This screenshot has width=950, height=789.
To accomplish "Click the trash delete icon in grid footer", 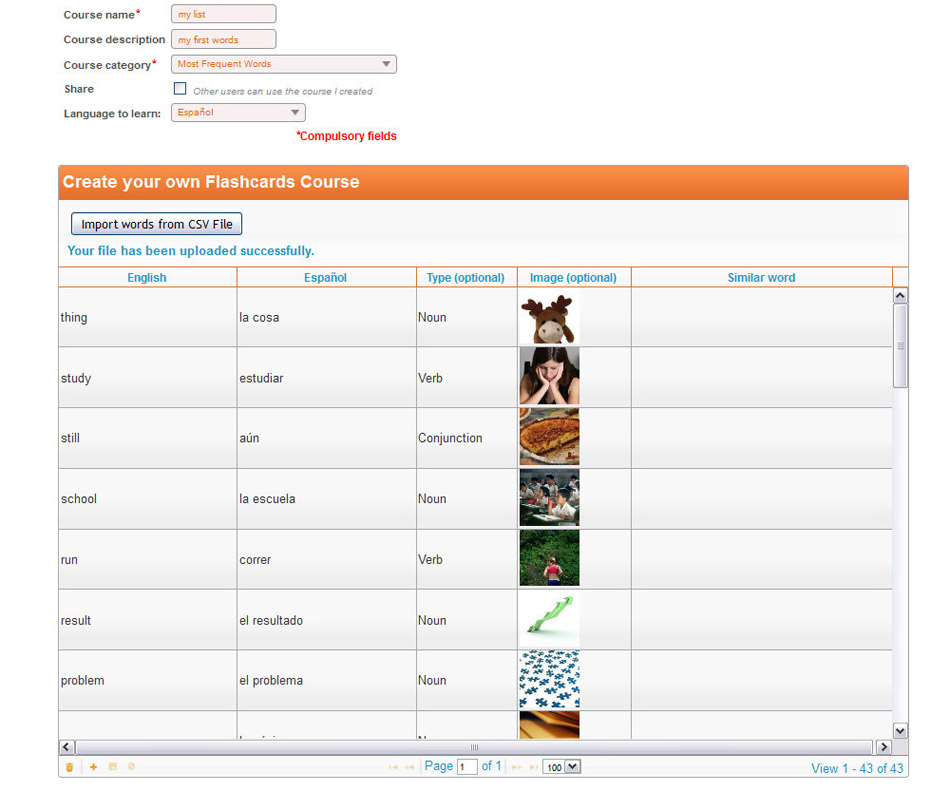I will 69,767.
